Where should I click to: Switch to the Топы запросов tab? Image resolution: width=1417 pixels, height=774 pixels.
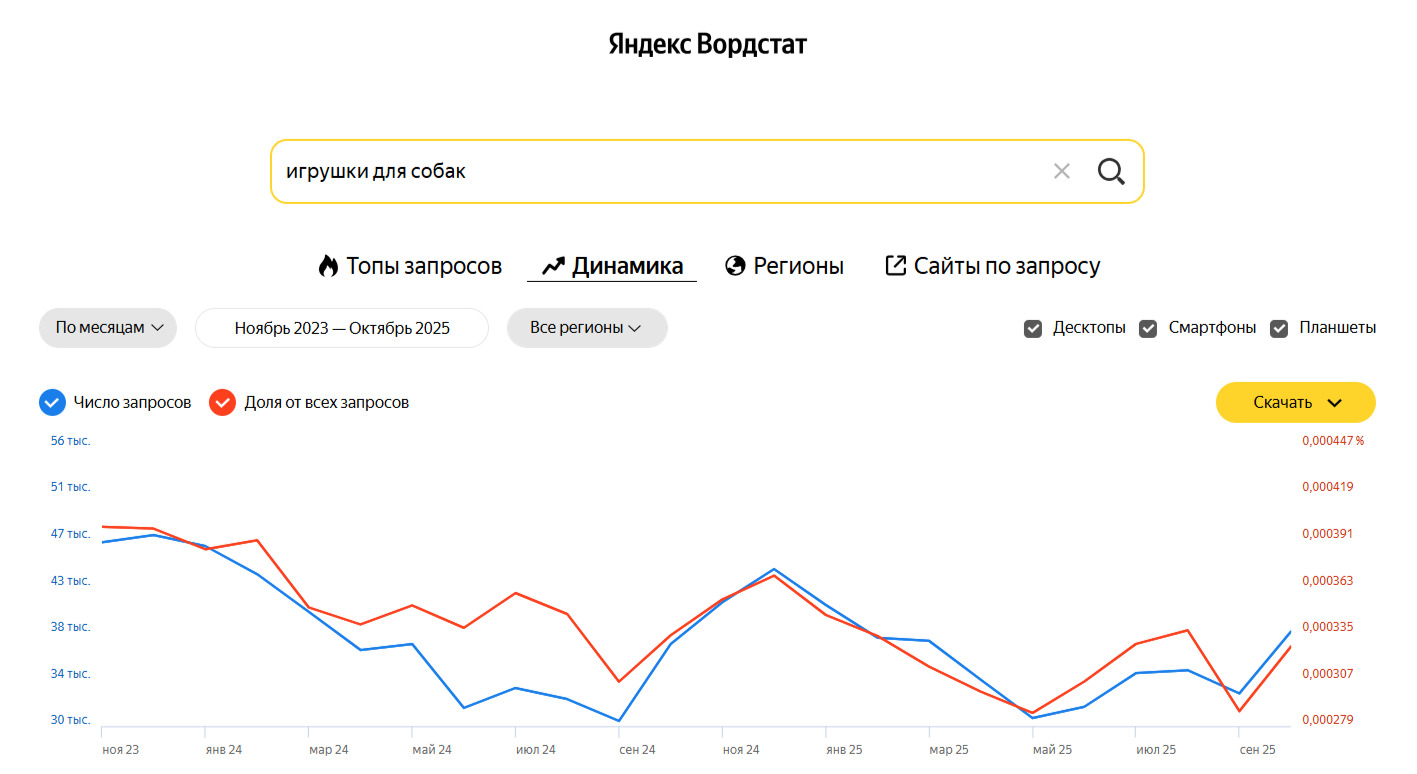[x=423, y=266]
